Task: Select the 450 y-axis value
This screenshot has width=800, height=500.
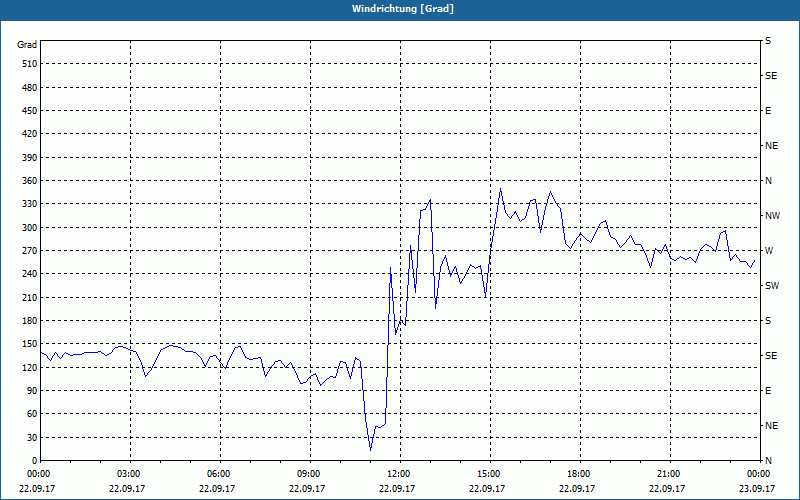Action: coord(30,111)
